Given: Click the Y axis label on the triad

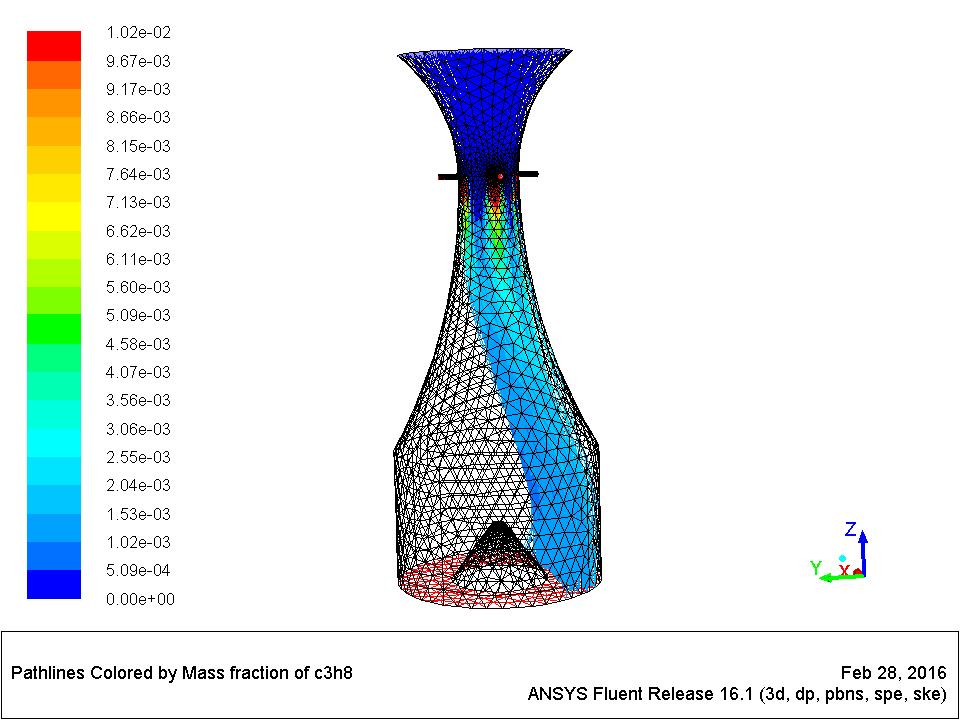Looking at the screenshot, I should (x=816, y=568).
